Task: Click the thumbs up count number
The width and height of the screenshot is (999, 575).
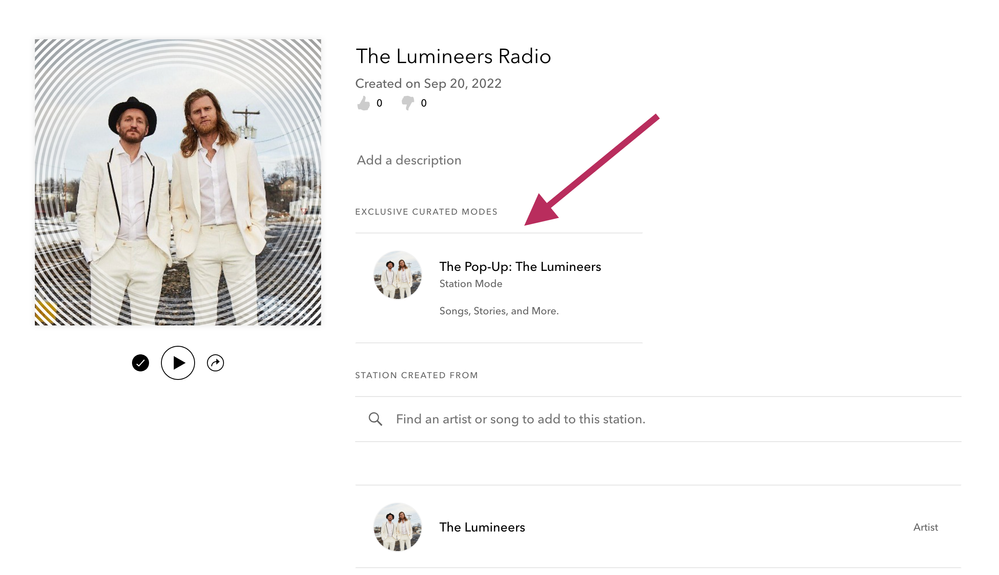Action: [x=379, y=103]
